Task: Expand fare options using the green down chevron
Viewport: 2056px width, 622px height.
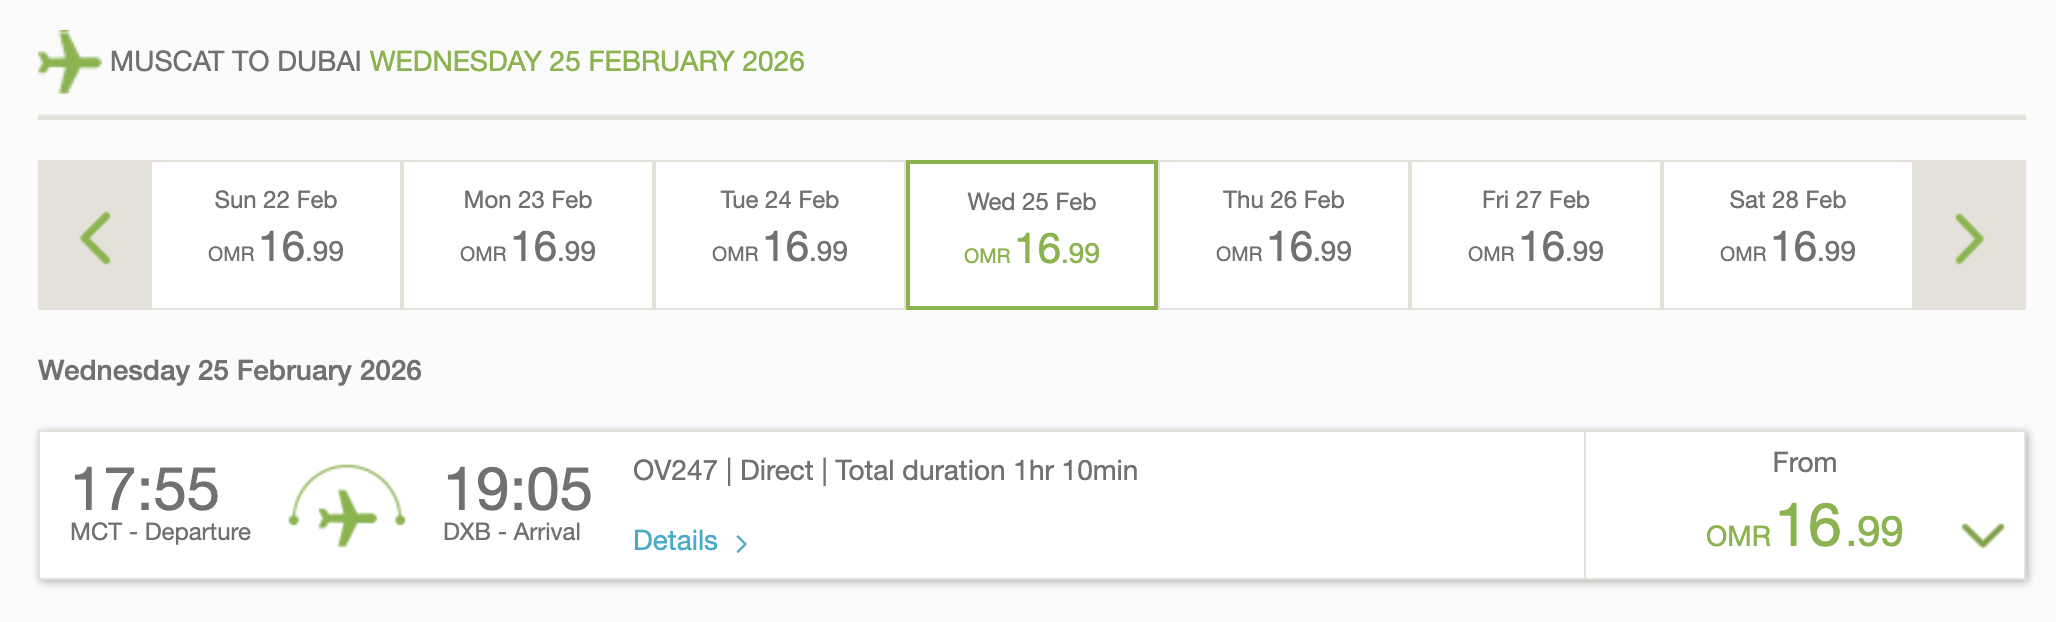Action: pos(1982,535)
